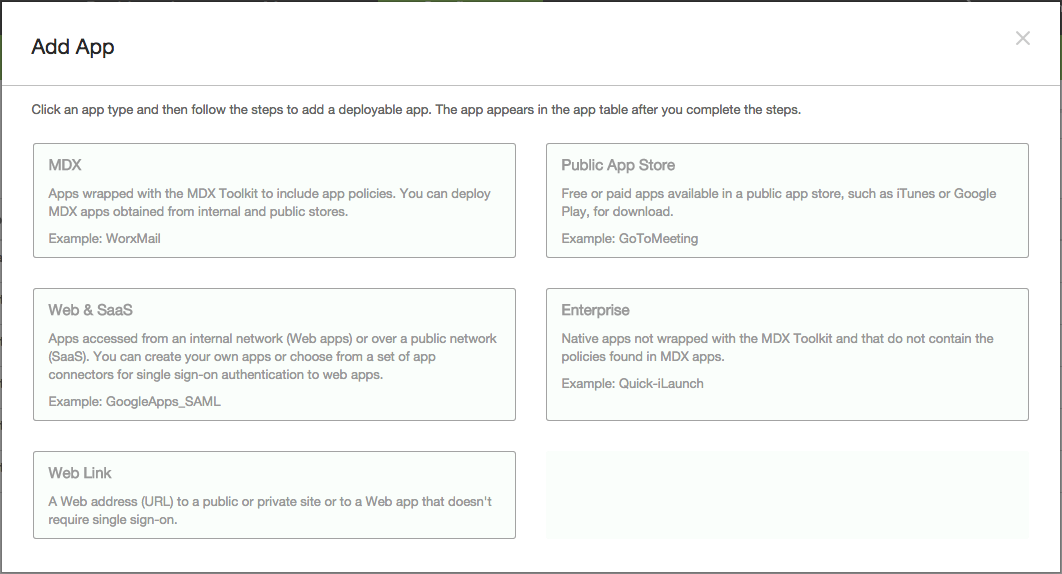This screenshot has height=574, width=1062.
Task: Choose the Web Link app type
Action: [x=274, y=495]
